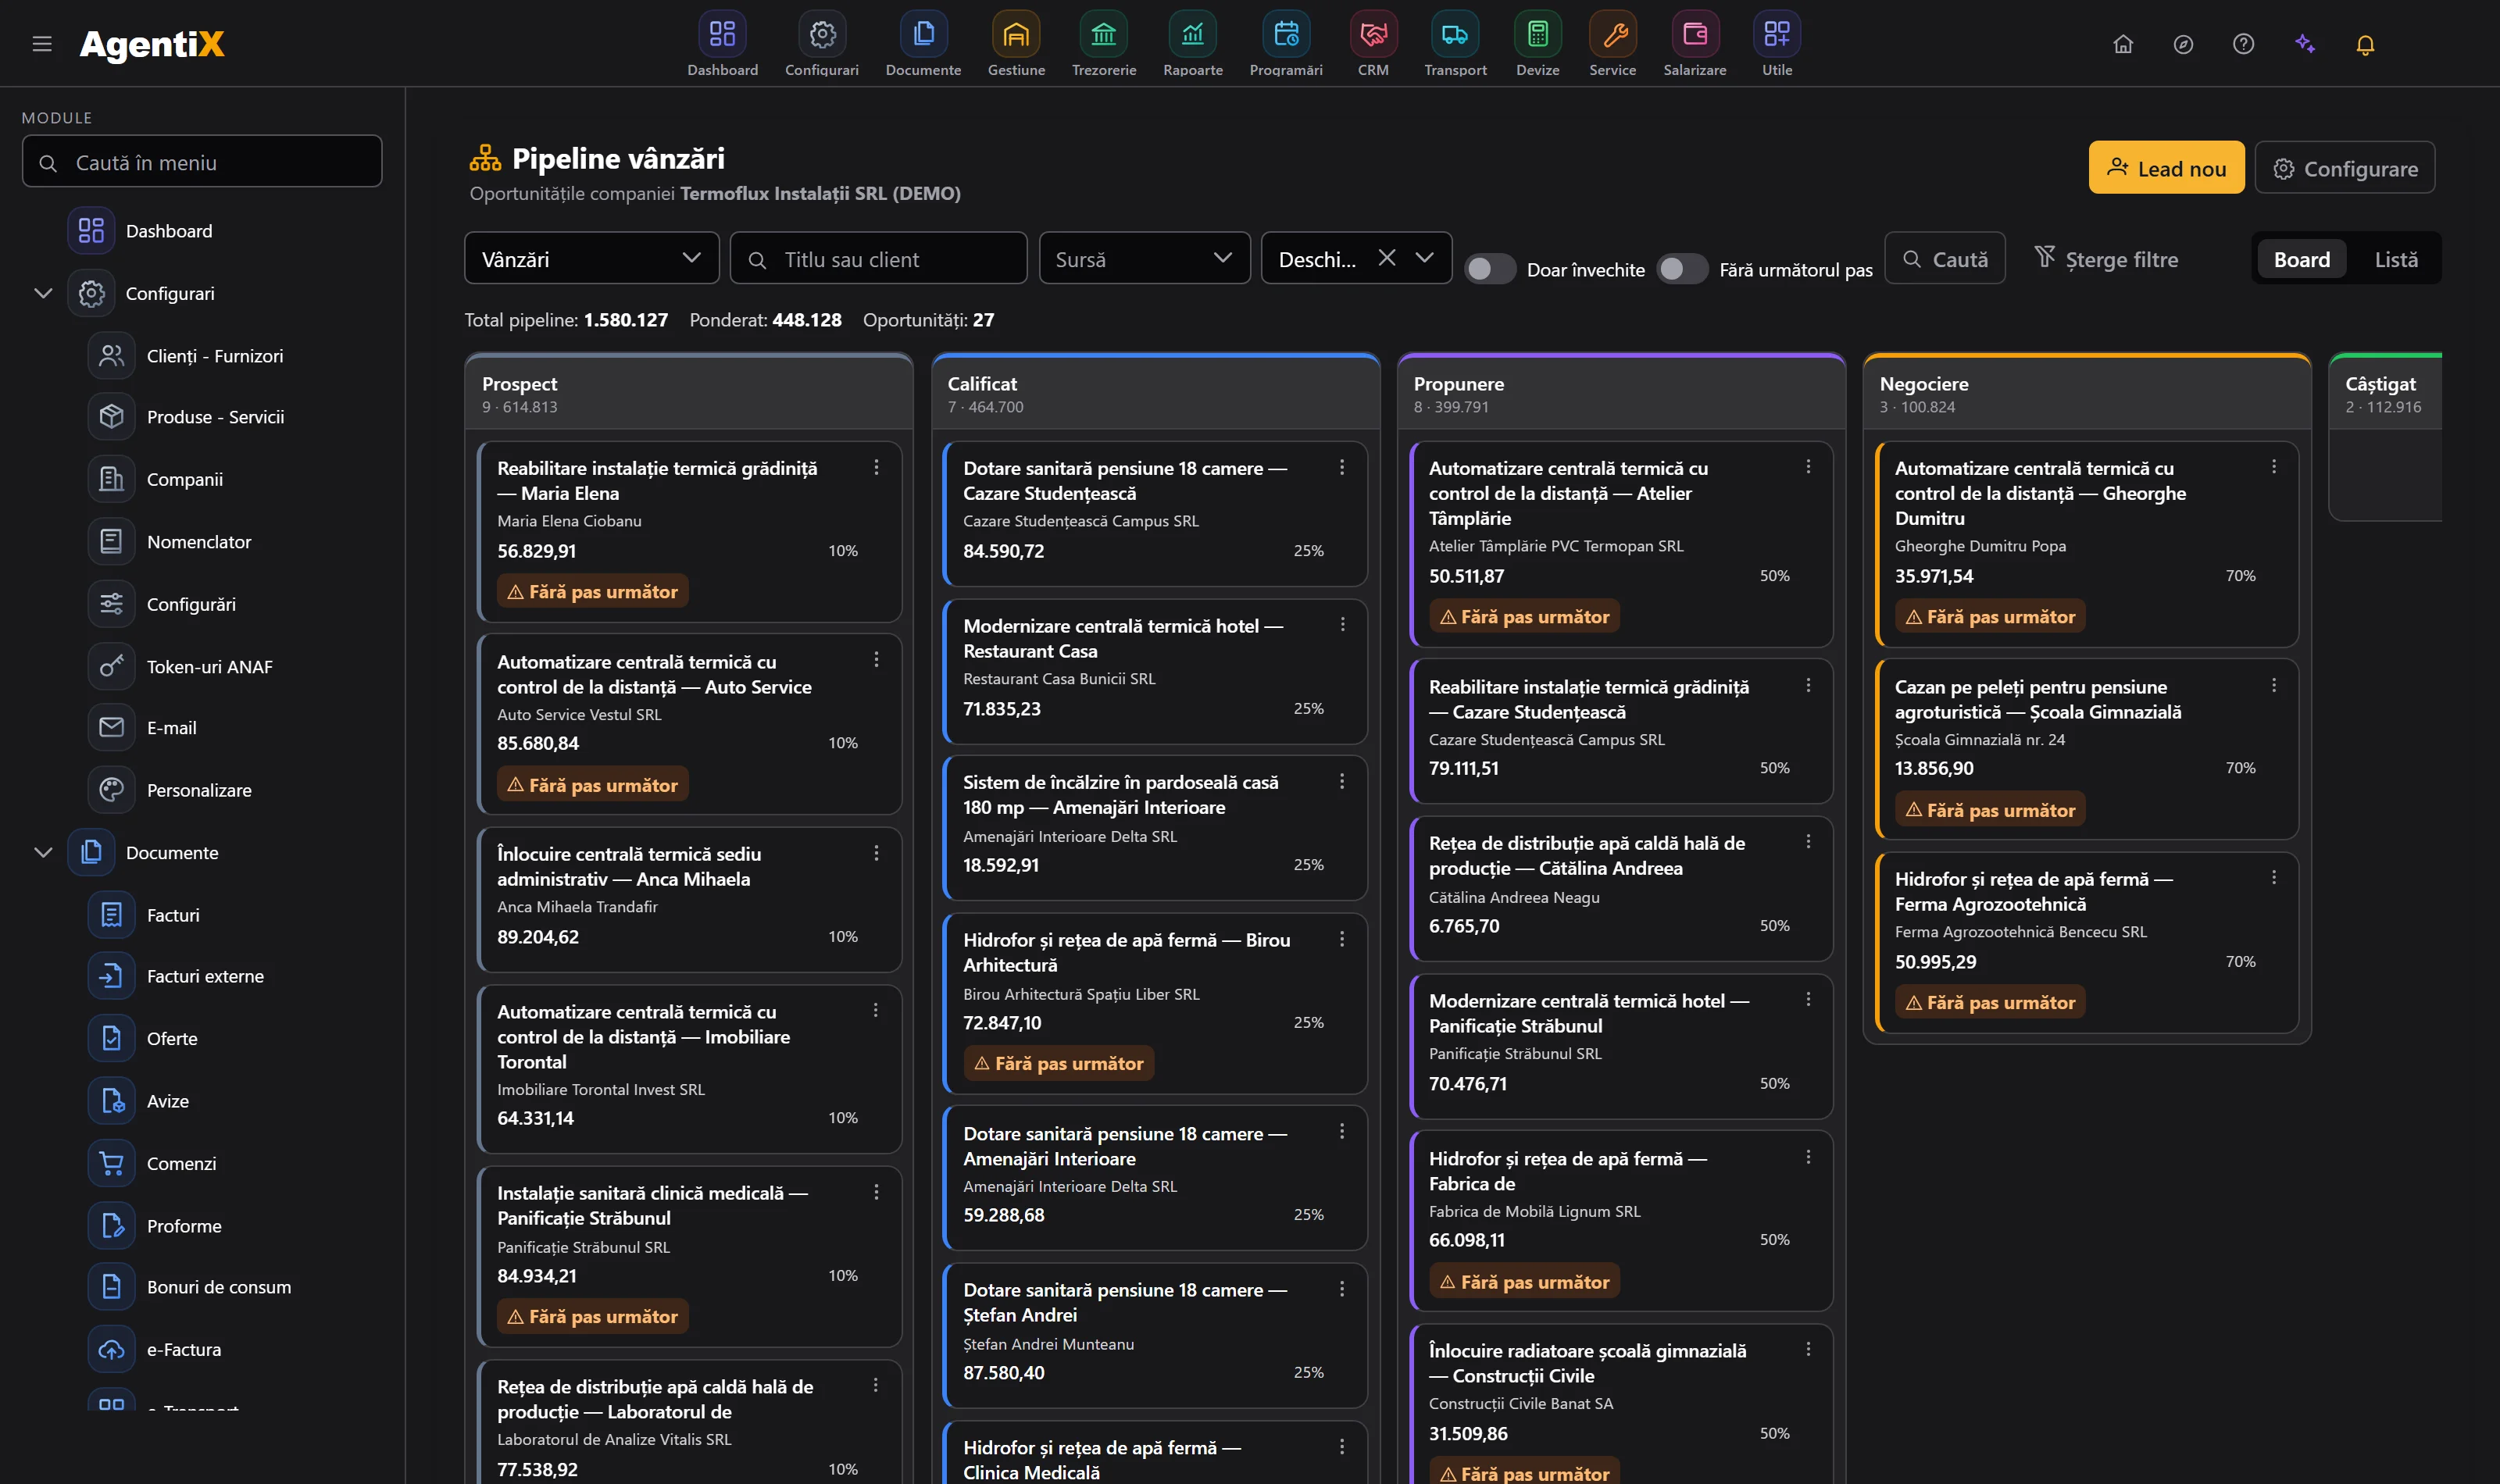The image size is (2500, 1484).
Task: Click the Configurare button
Action: click(2344, 168)
